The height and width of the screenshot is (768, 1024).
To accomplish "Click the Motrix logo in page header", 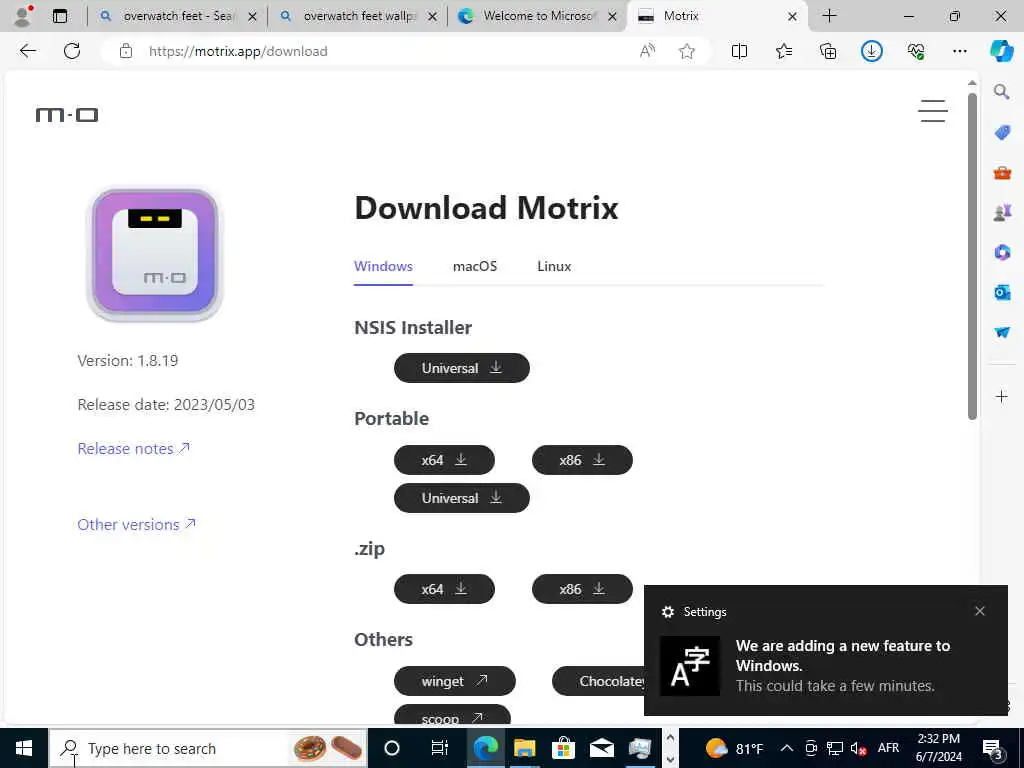I will [x=67, y=116].
